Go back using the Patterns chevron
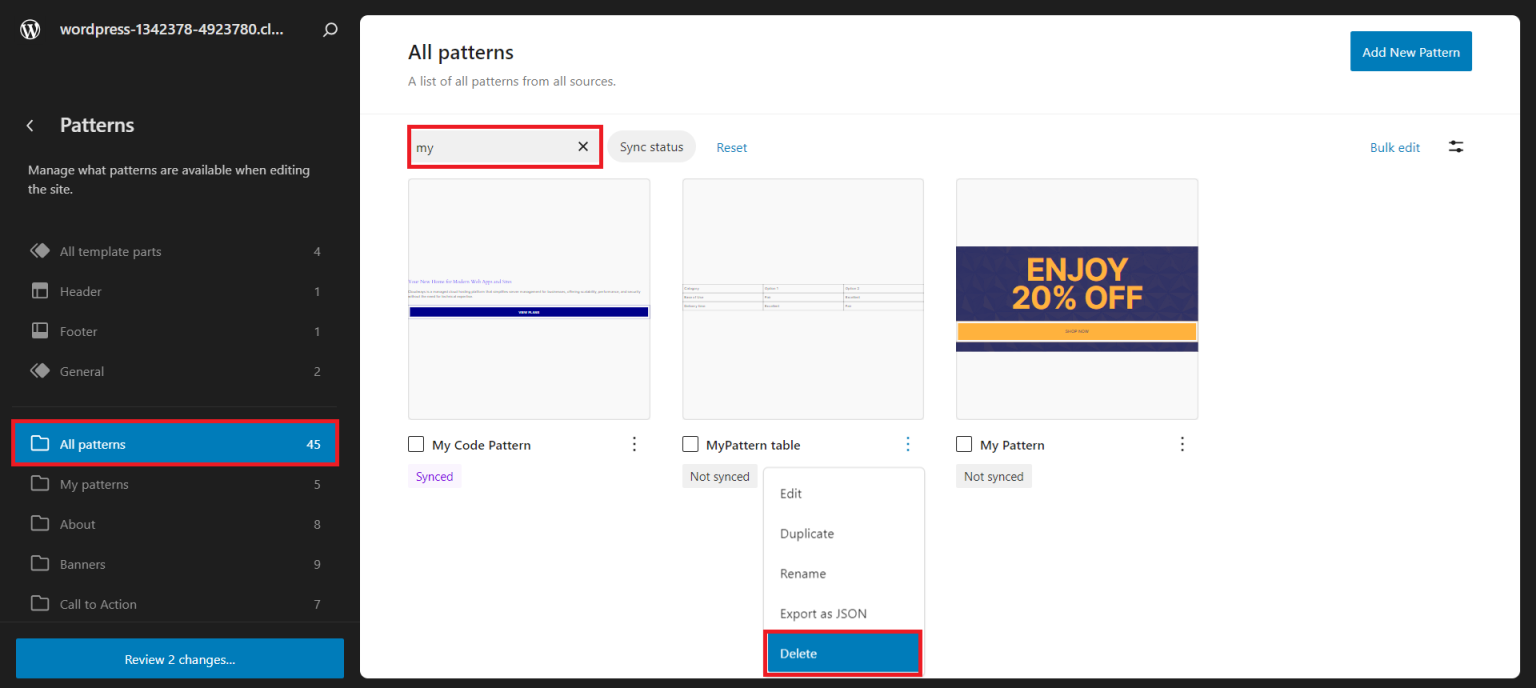Image resolution: width=1536 pixels, height=688 pixels. click(x=30, y=125)
